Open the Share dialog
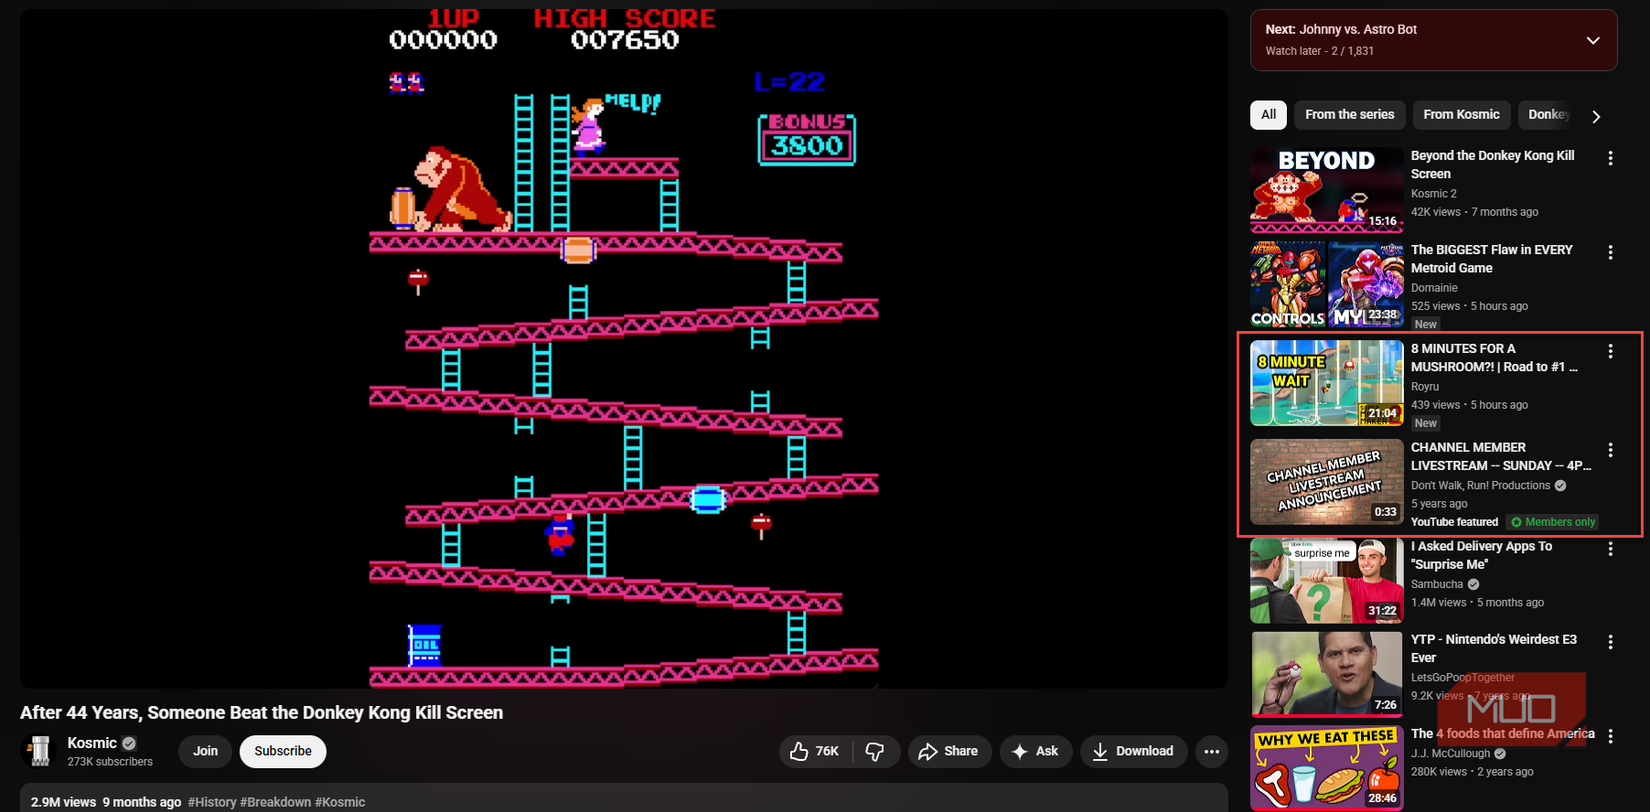 949,751
